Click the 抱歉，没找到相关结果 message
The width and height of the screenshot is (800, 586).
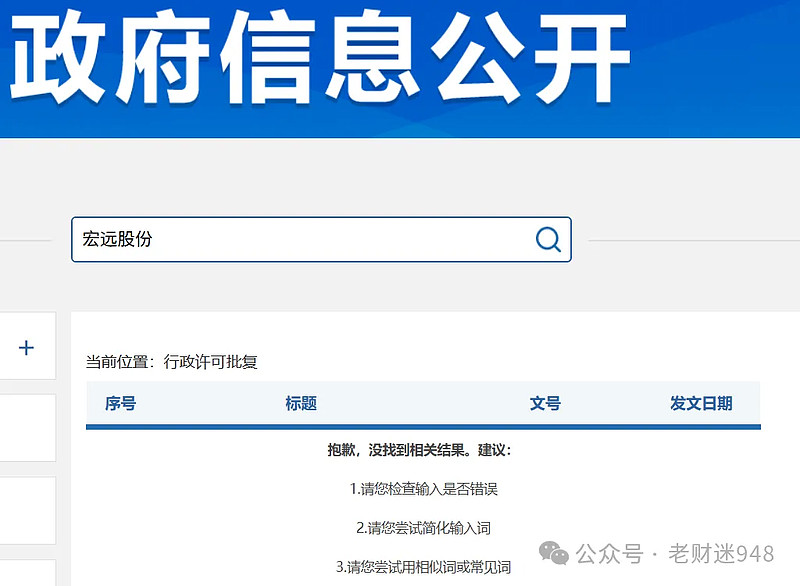click(419, 450)
